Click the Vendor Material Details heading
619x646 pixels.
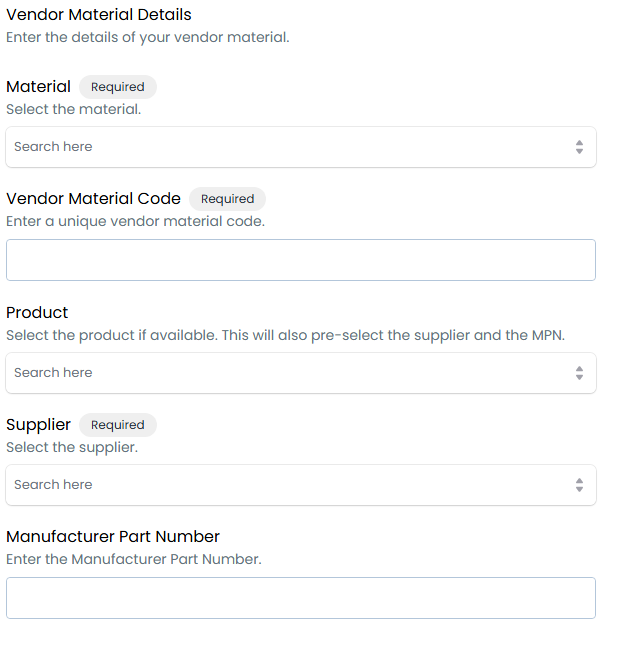[x=99, y=14]
